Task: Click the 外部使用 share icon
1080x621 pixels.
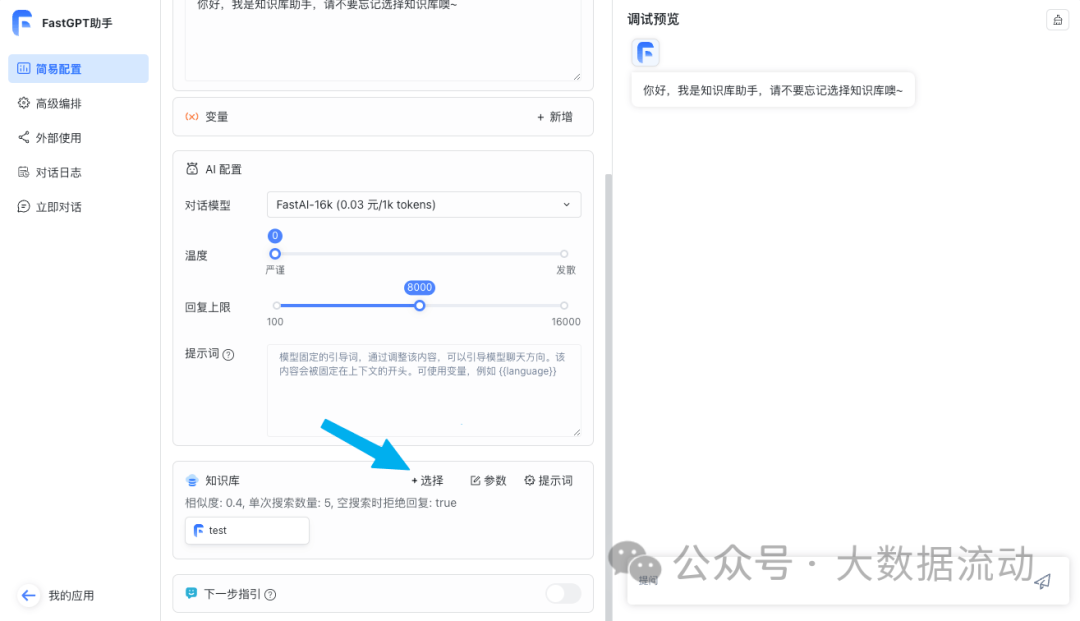Action: pos(23,137)
